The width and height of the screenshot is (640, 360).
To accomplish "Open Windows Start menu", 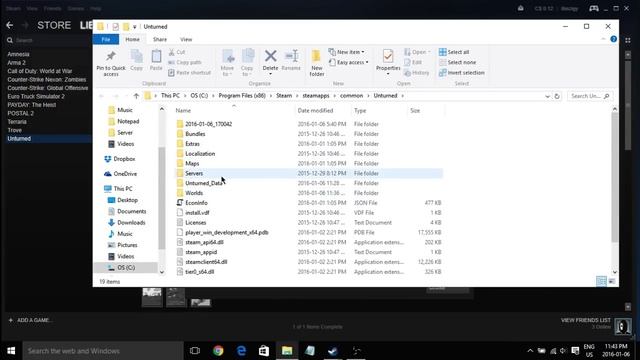I will (x=11, y=351).
